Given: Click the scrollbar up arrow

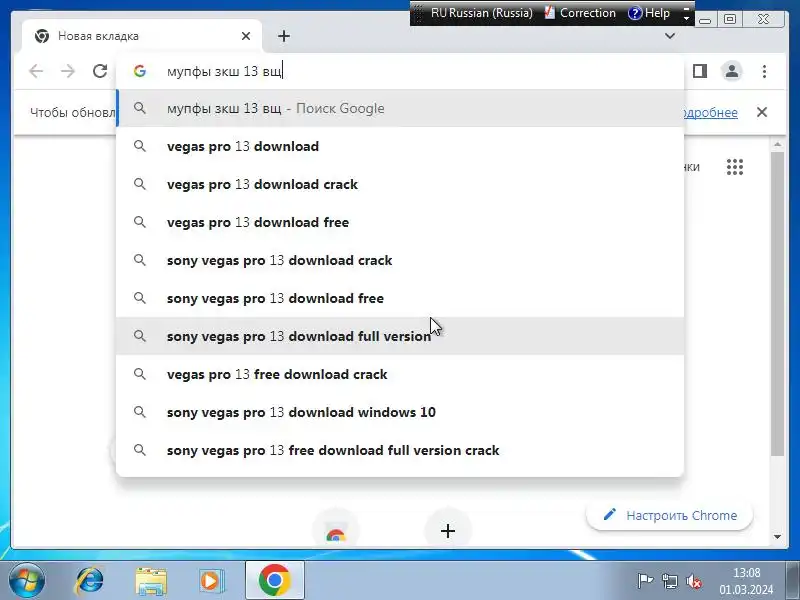Looking at the screenshot, I should pos(777,145).
